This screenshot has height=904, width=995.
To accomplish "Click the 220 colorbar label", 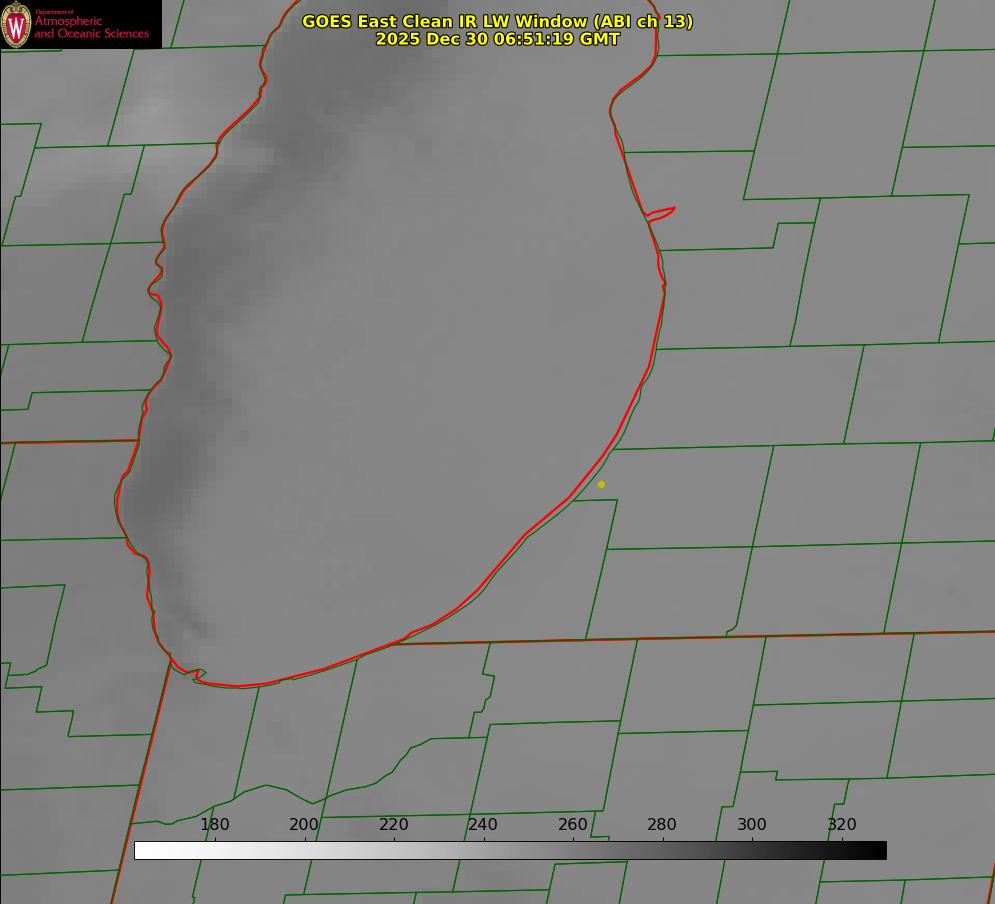I will tap(393, 824).
